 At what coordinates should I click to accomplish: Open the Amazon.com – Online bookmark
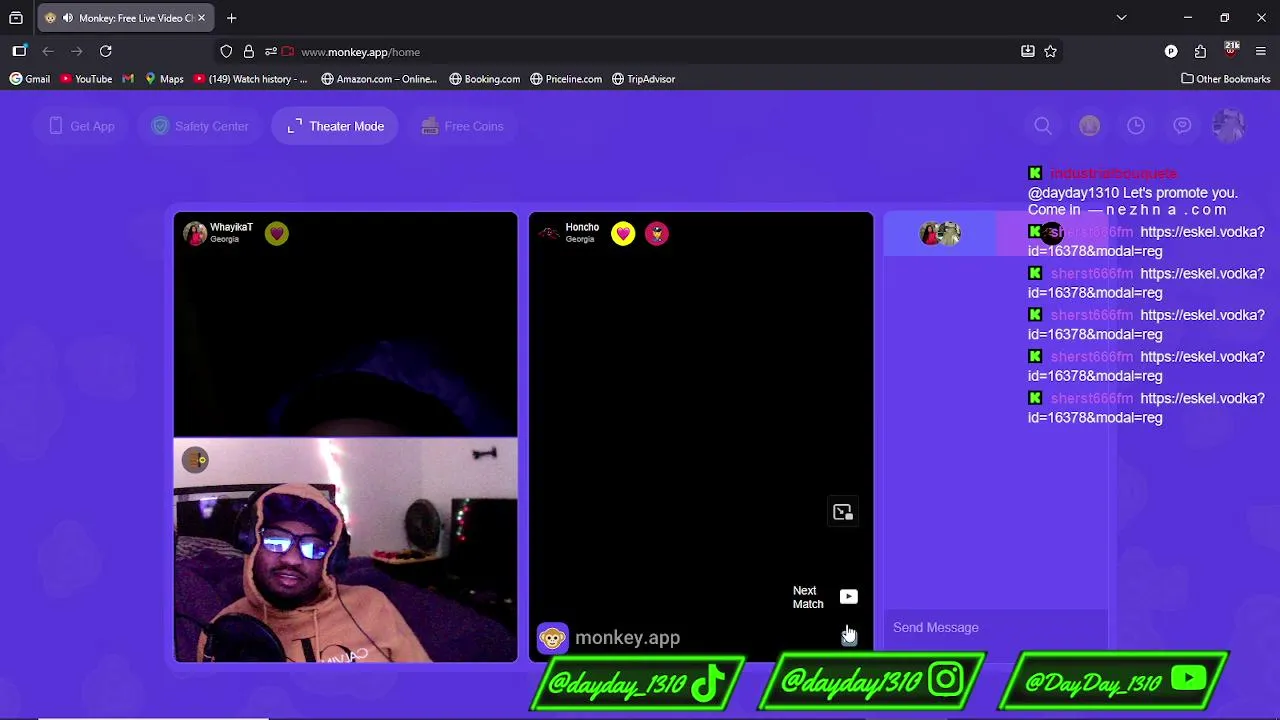click(379, 79)
